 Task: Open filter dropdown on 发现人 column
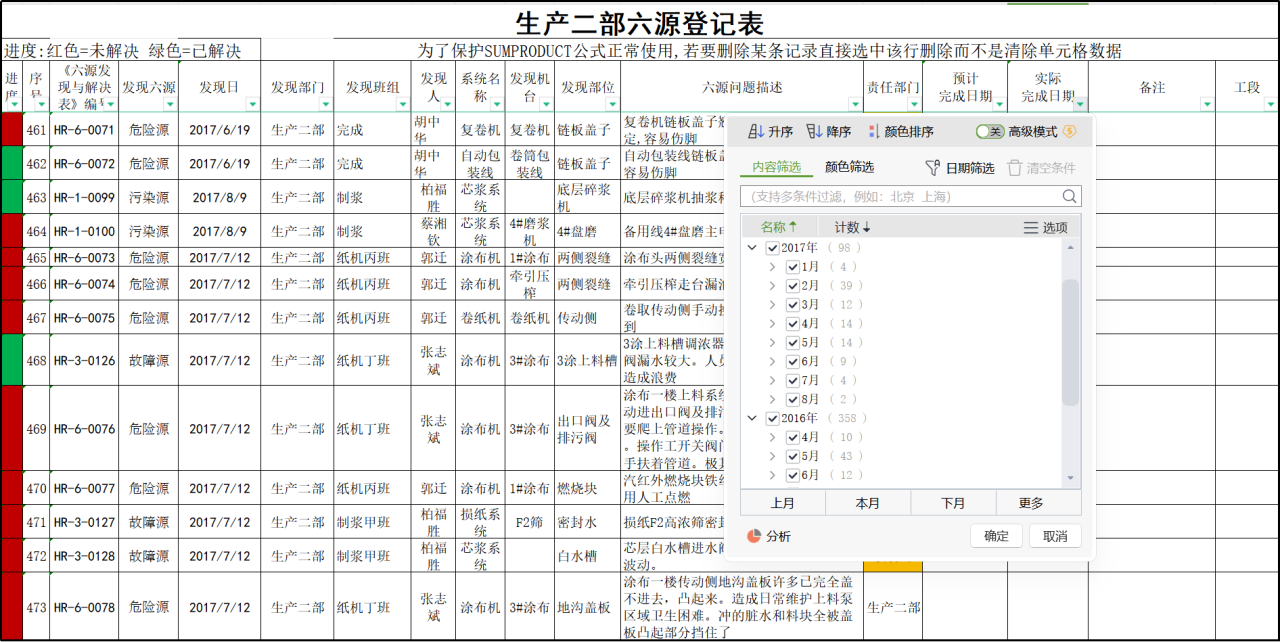click(x=449, y=103)
